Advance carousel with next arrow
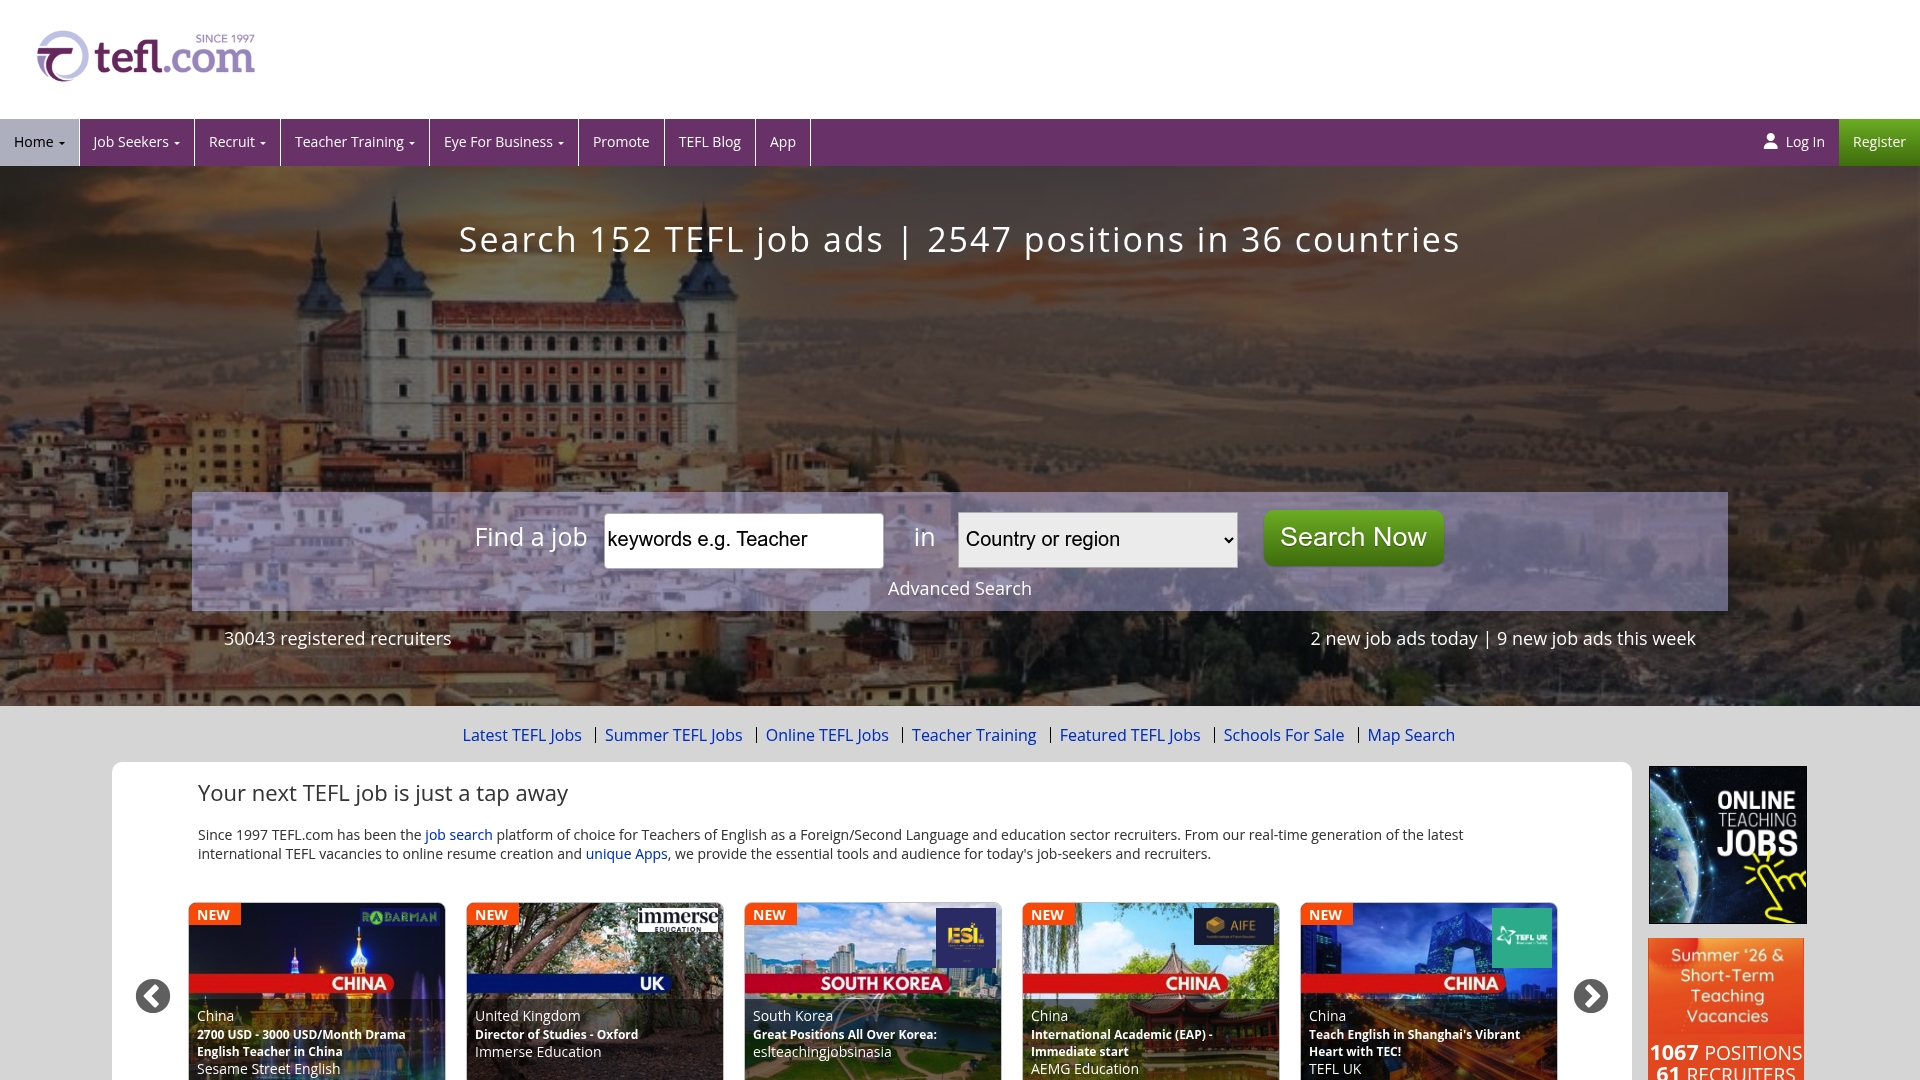The height and width of the screenshot is (1080, 1920). 1591,996
